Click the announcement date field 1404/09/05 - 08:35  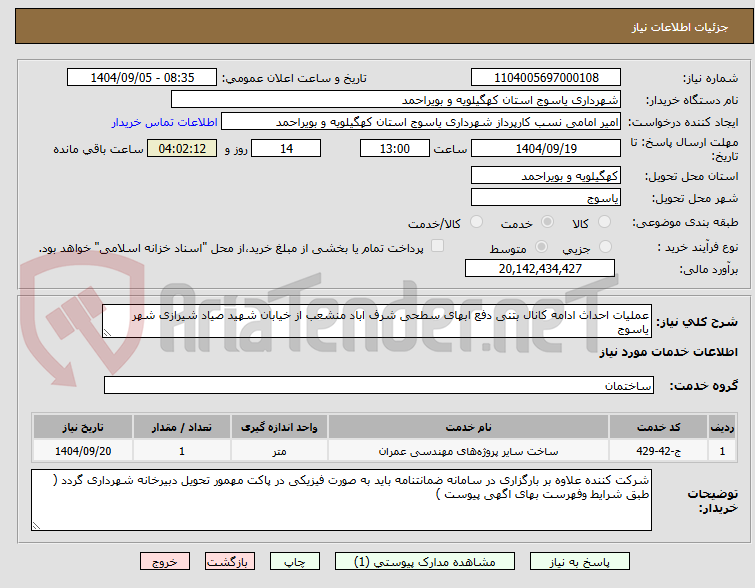click(x=142, y=78)
